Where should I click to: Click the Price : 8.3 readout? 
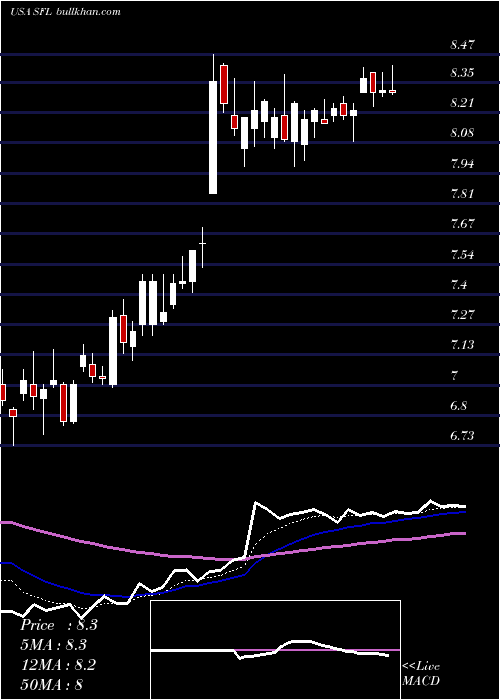pos(58,625)
